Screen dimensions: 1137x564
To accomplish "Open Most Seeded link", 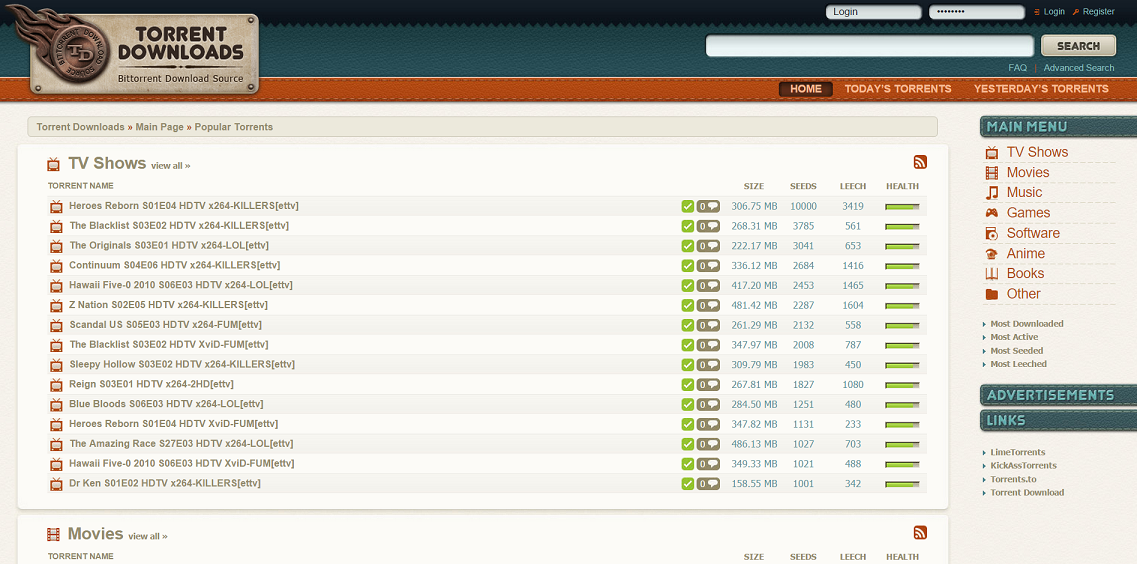I will [x=1017, y=351].
